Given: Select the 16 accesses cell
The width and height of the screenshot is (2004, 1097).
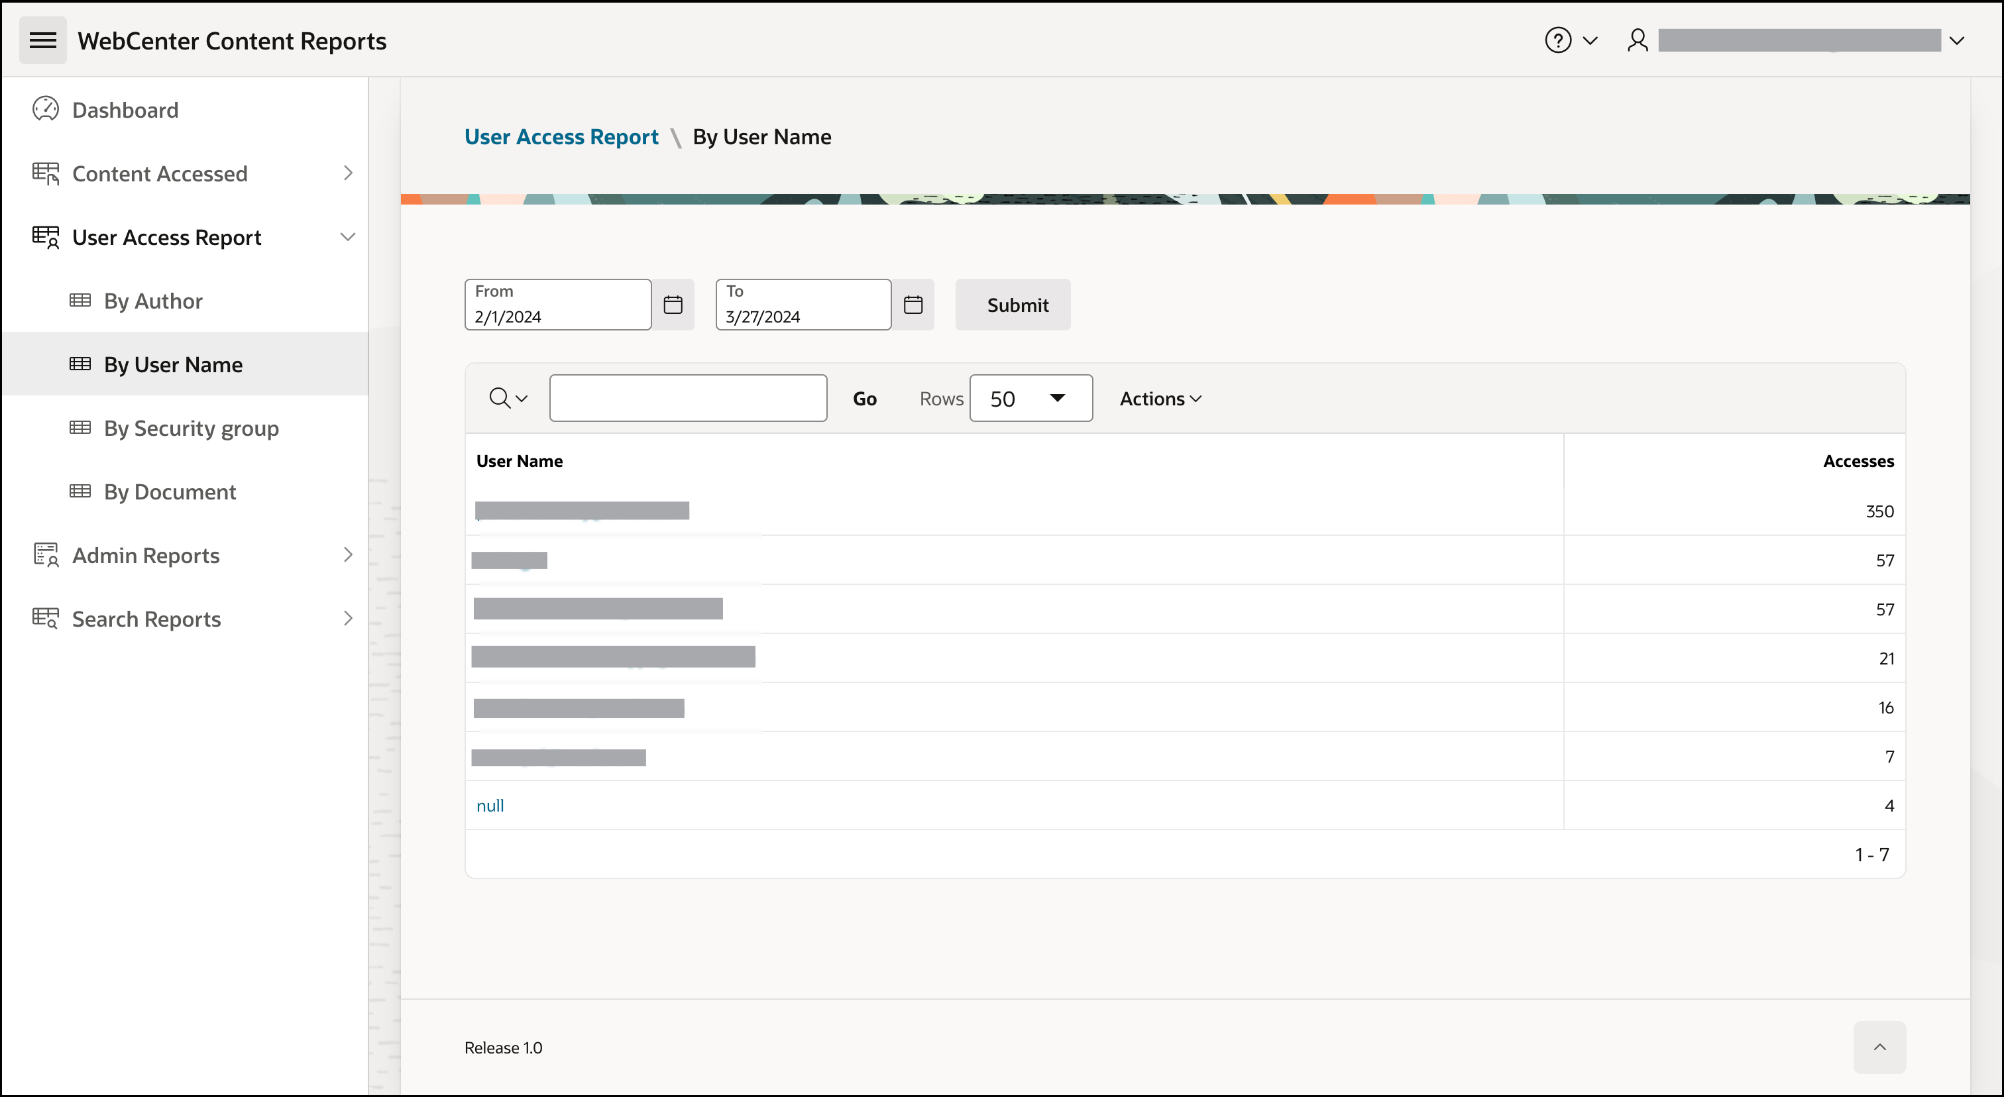Looking at the screenshot, I should click(x=1735, y=707).
